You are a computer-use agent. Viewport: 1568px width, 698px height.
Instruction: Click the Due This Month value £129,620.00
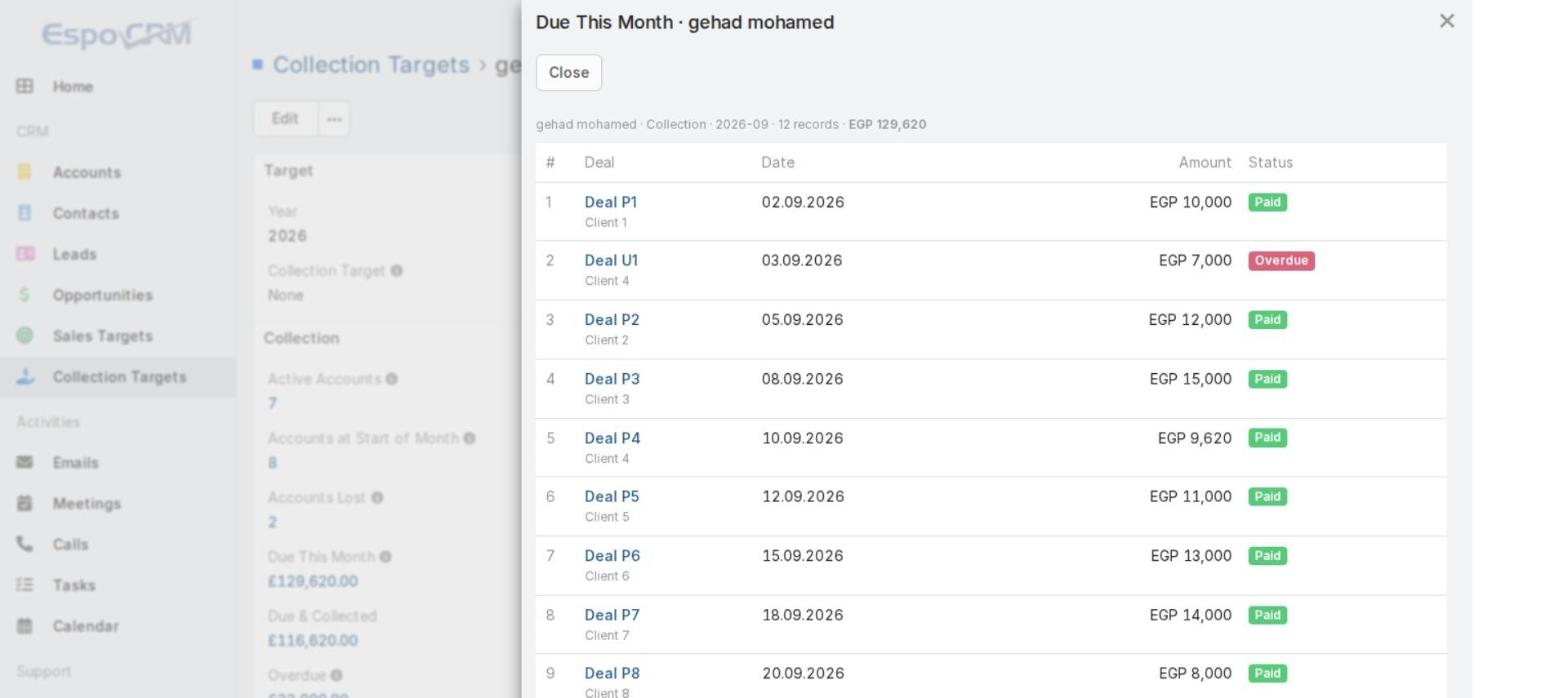pyautogui.click(x=313, y=581)
